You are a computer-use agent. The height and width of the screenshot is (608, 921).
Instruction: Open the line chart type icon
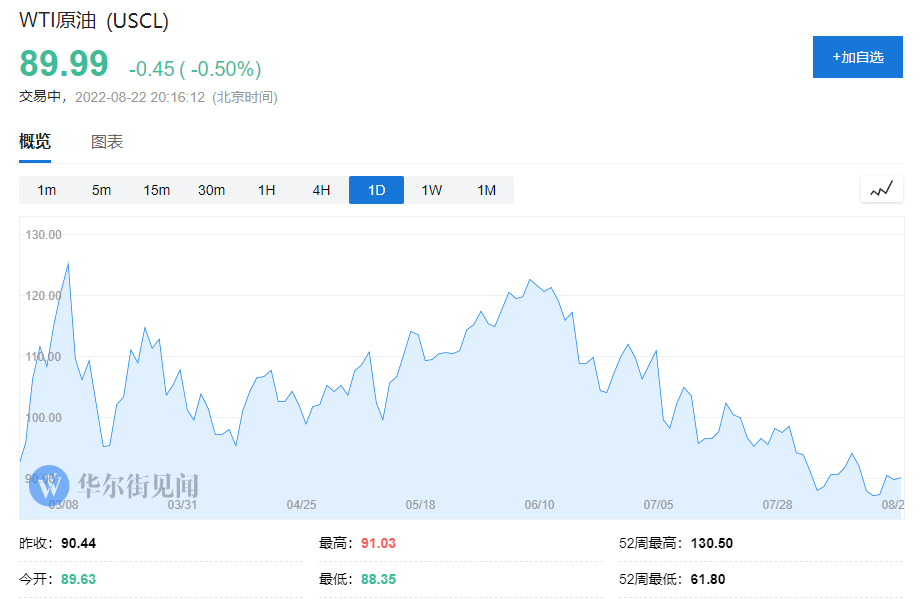[x=881, y=189]
